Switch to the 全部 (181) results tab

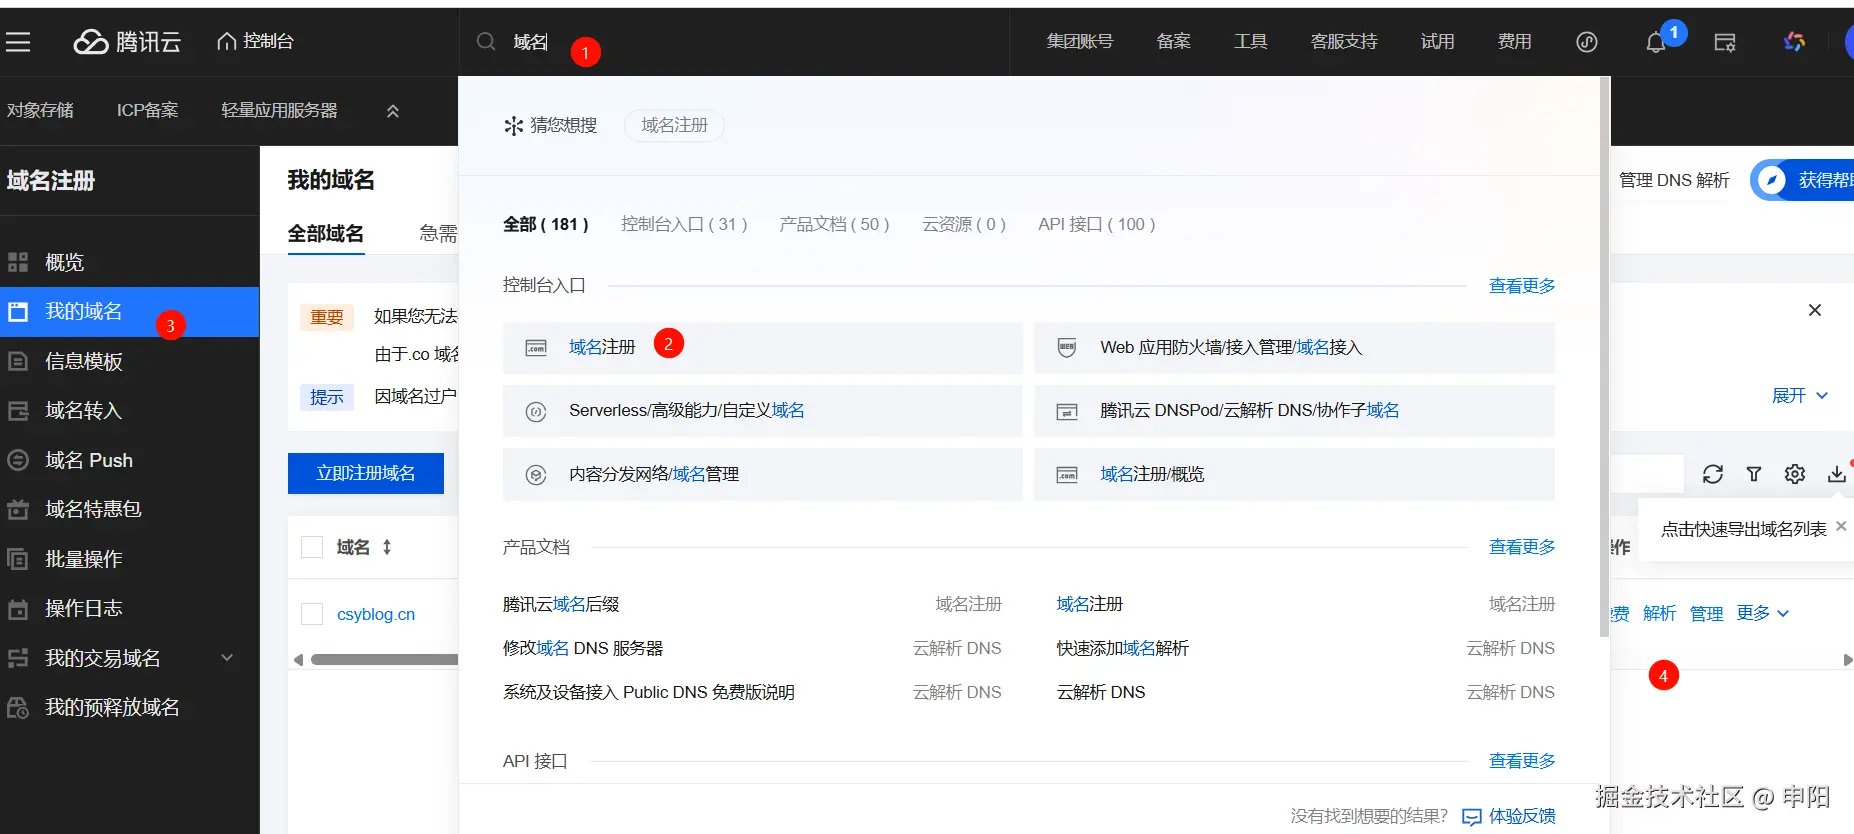coord(546,224)
